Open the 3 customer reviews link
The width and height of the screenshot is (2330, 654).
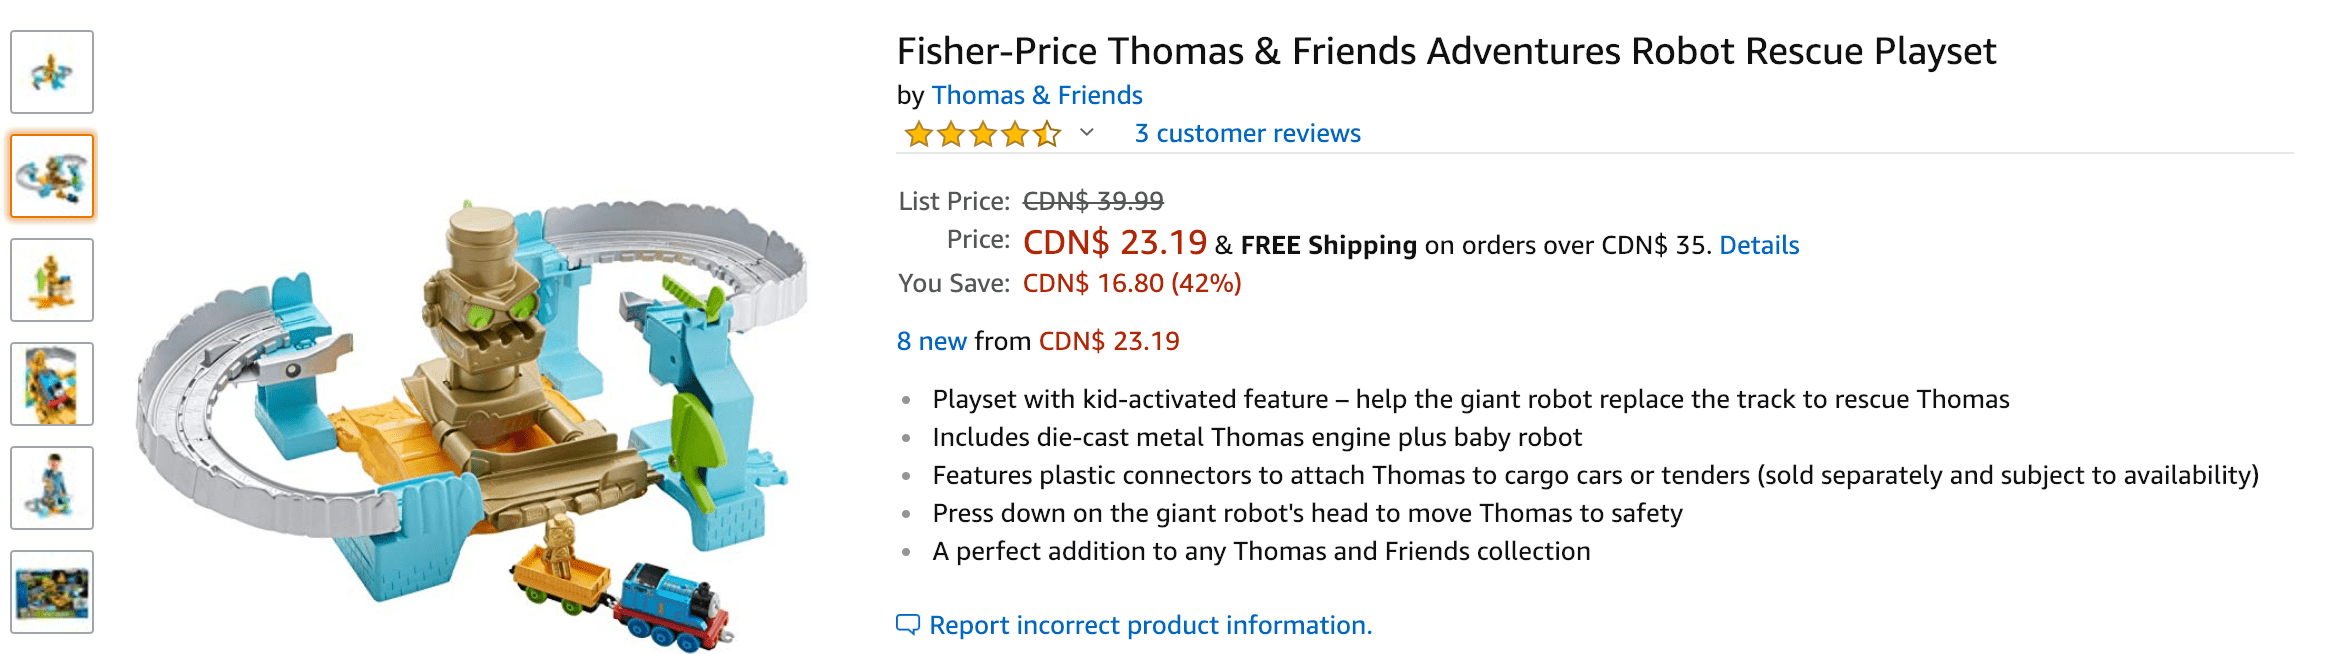coord(1247,133)
